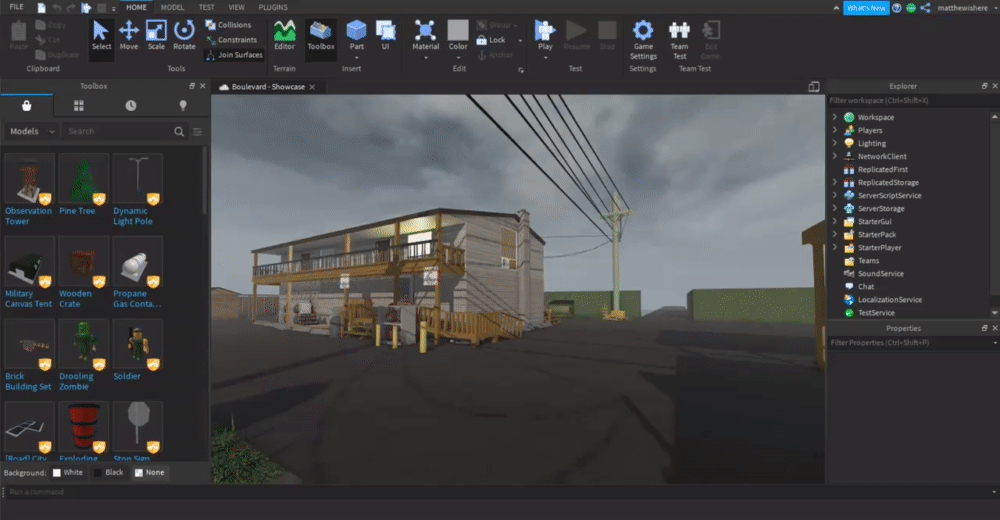Click the share icon near username
Image resolution: width=1000 pixels, height=520 pixels.
coord(925,8)
